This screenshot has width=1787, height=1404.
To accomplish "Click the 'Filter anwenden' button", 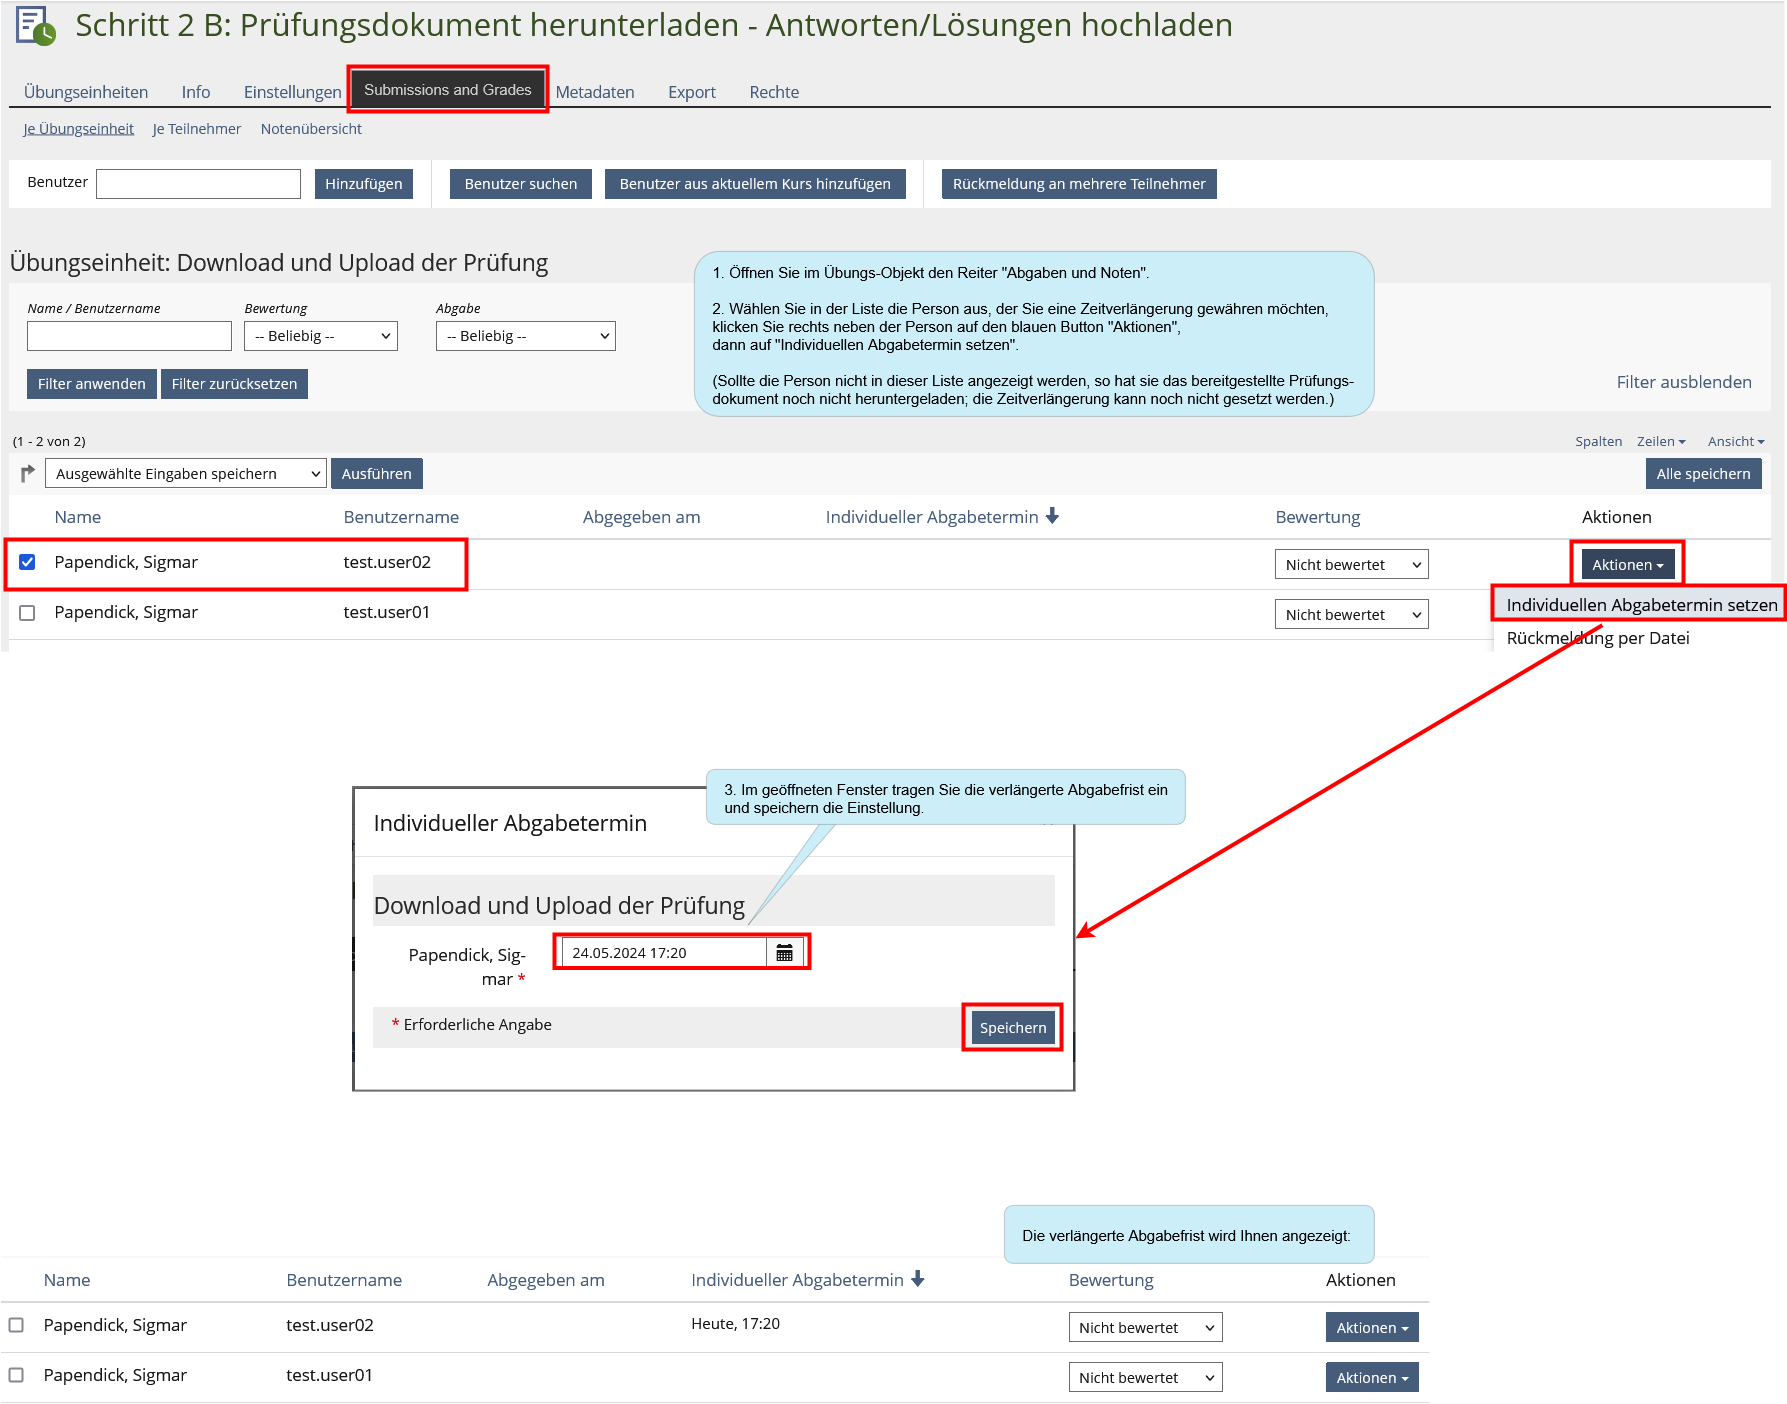I will click(x=91, y=384).
